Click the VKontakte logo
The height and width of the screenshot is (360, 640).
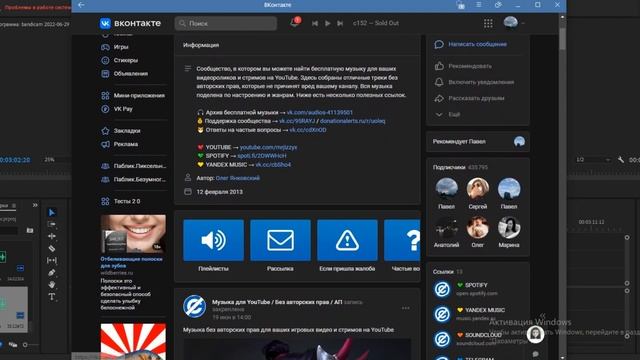(x=130, y=23)
